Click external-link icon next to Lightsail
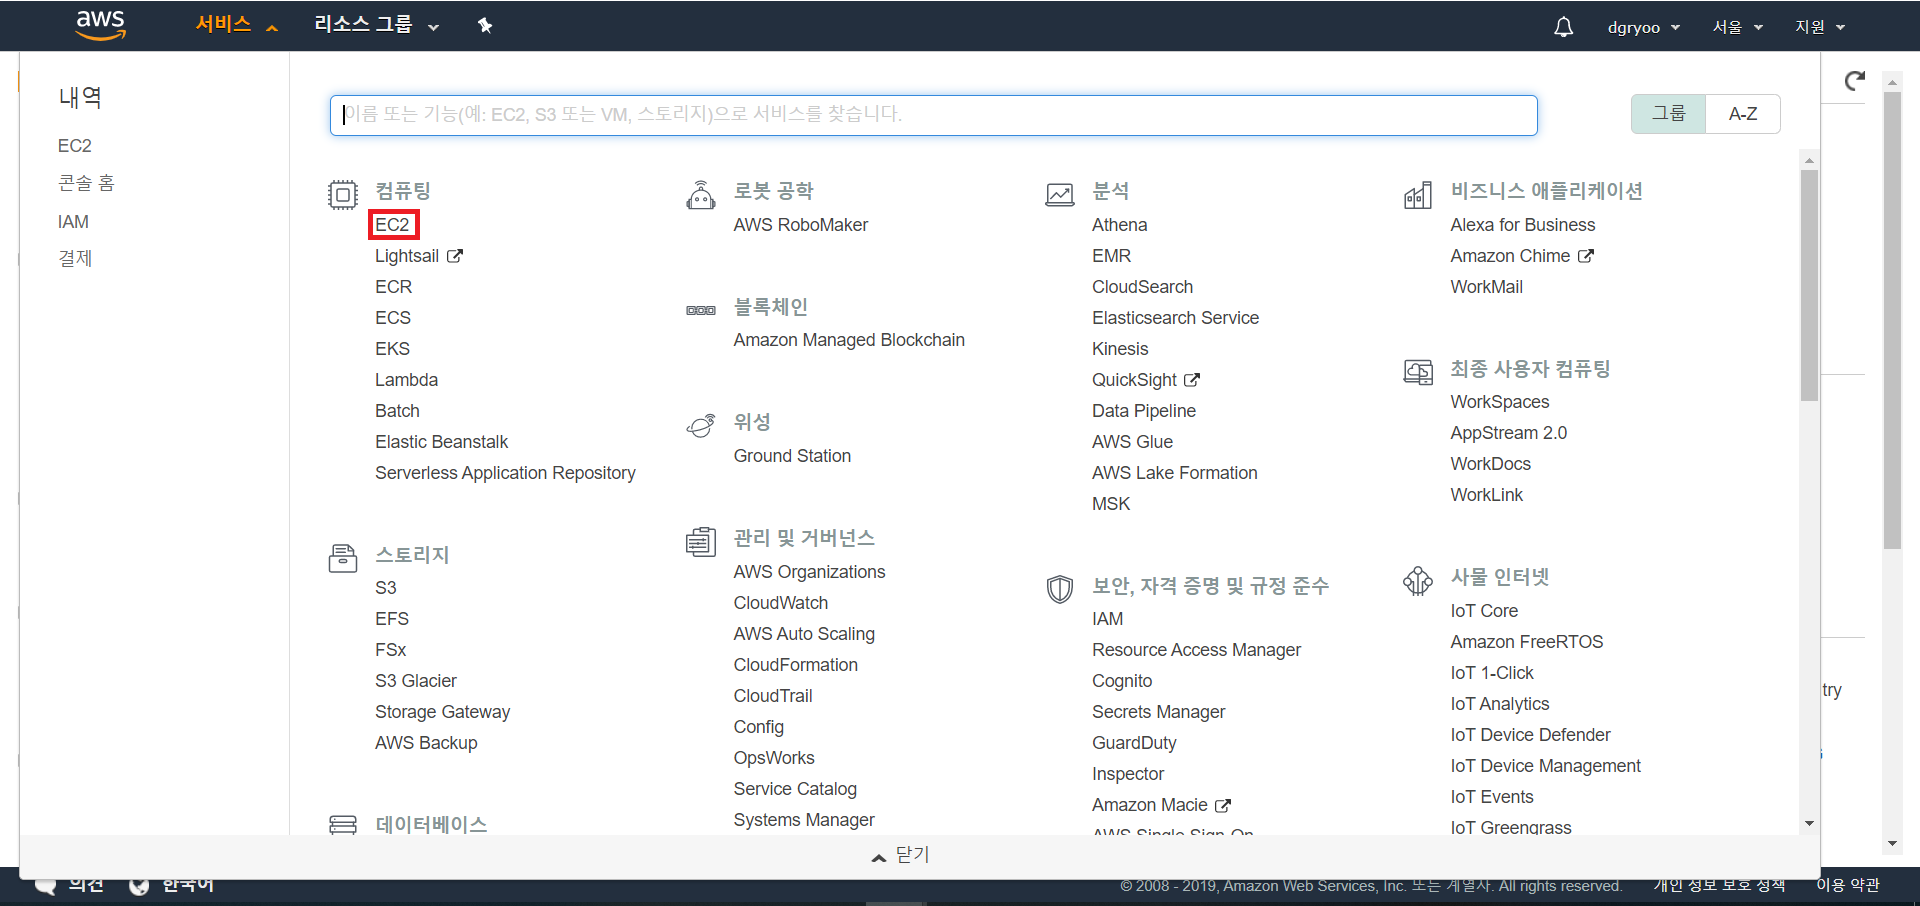Viewport: 1920px width, 906px height. point(454,256)
